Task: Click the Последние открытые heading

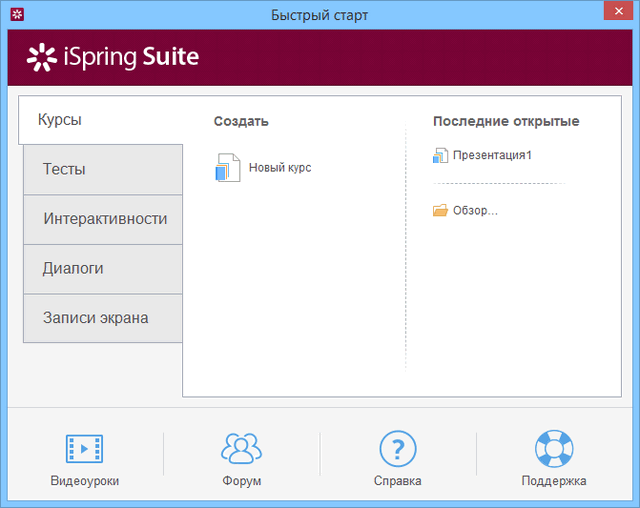Action: pyautogui.click(x=506, y=121)
